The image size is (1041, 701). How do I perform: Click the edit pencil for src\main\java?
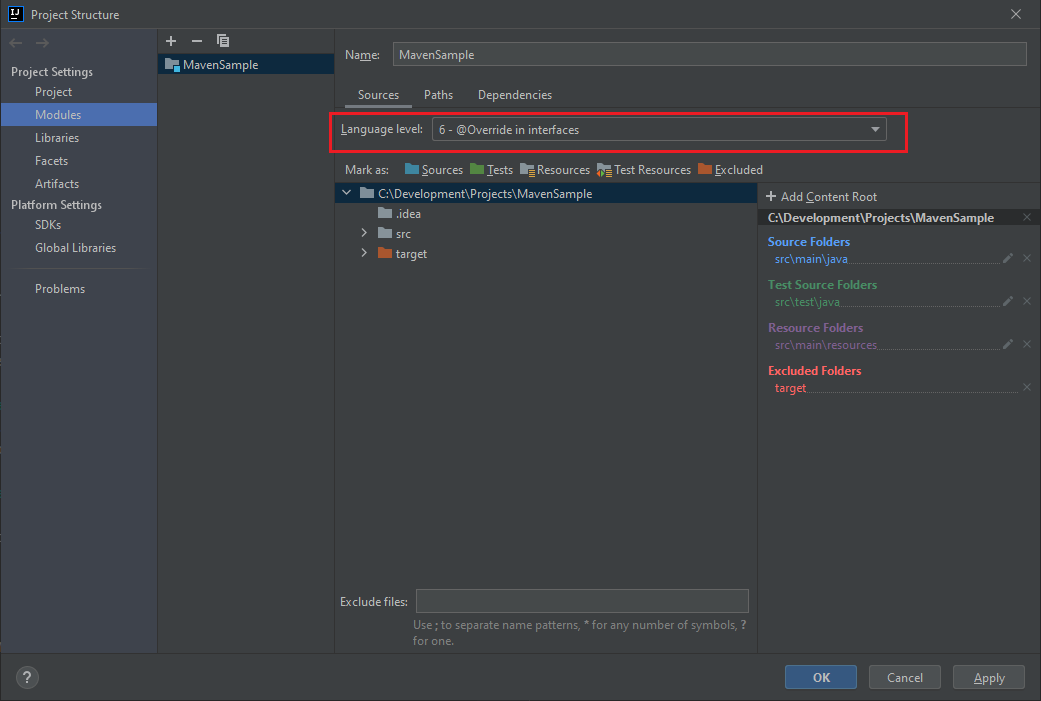point(1008,258)
